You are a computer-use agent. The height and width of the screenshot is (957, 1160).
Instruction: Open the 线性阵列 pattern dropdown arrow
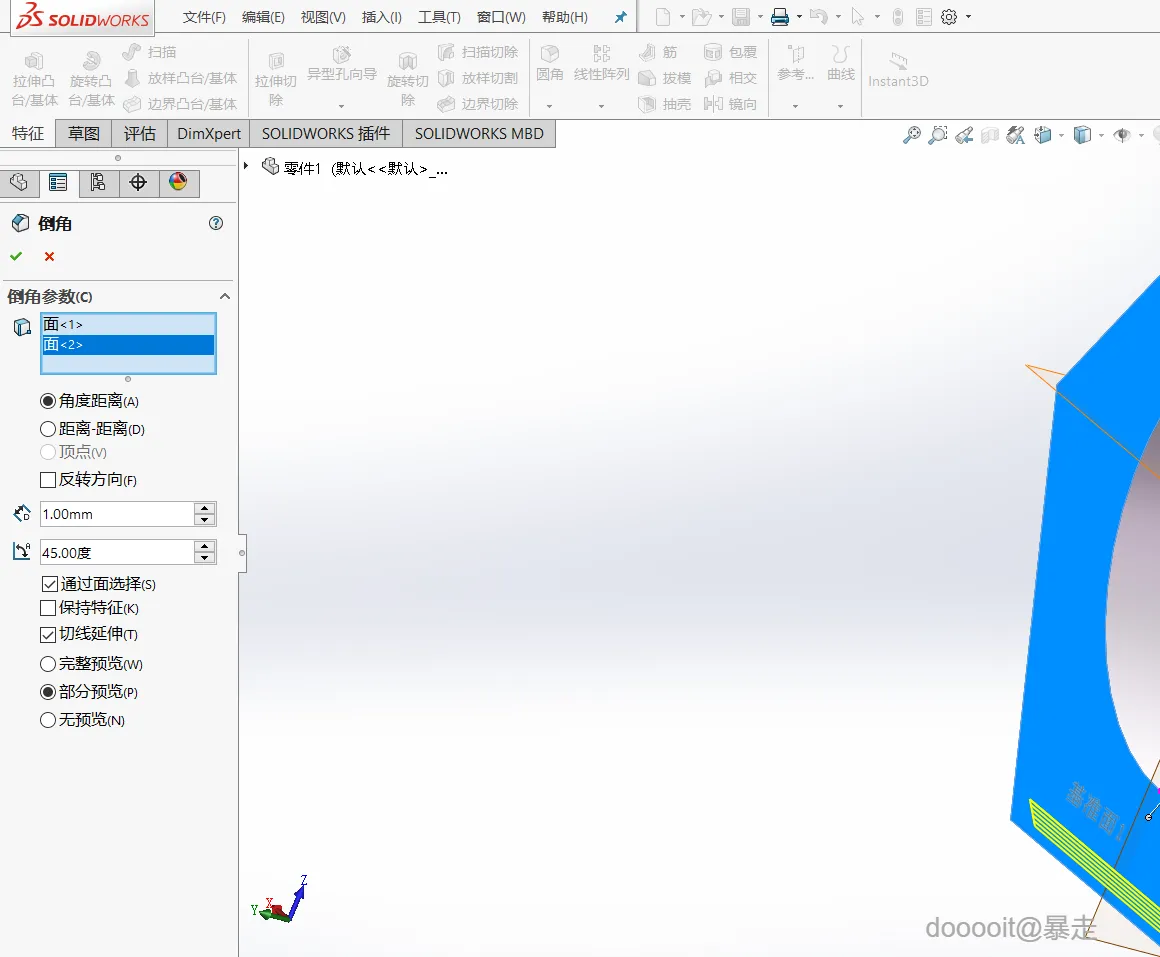pos(601,106)
